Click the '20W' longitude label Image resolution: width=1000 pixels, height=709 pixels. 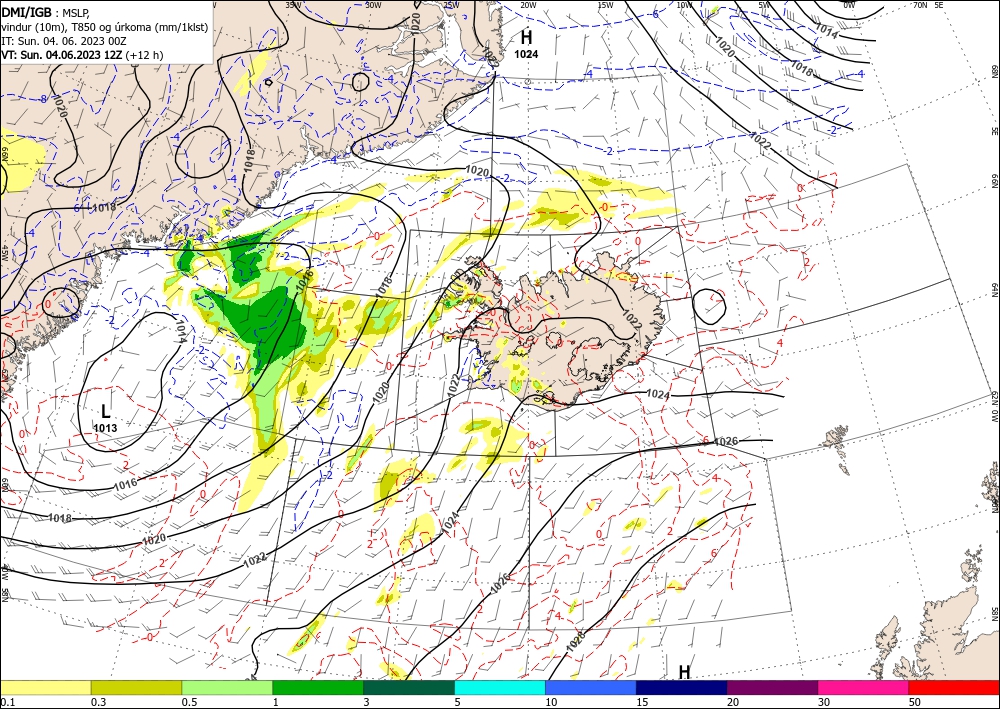(x=528, y=5)
